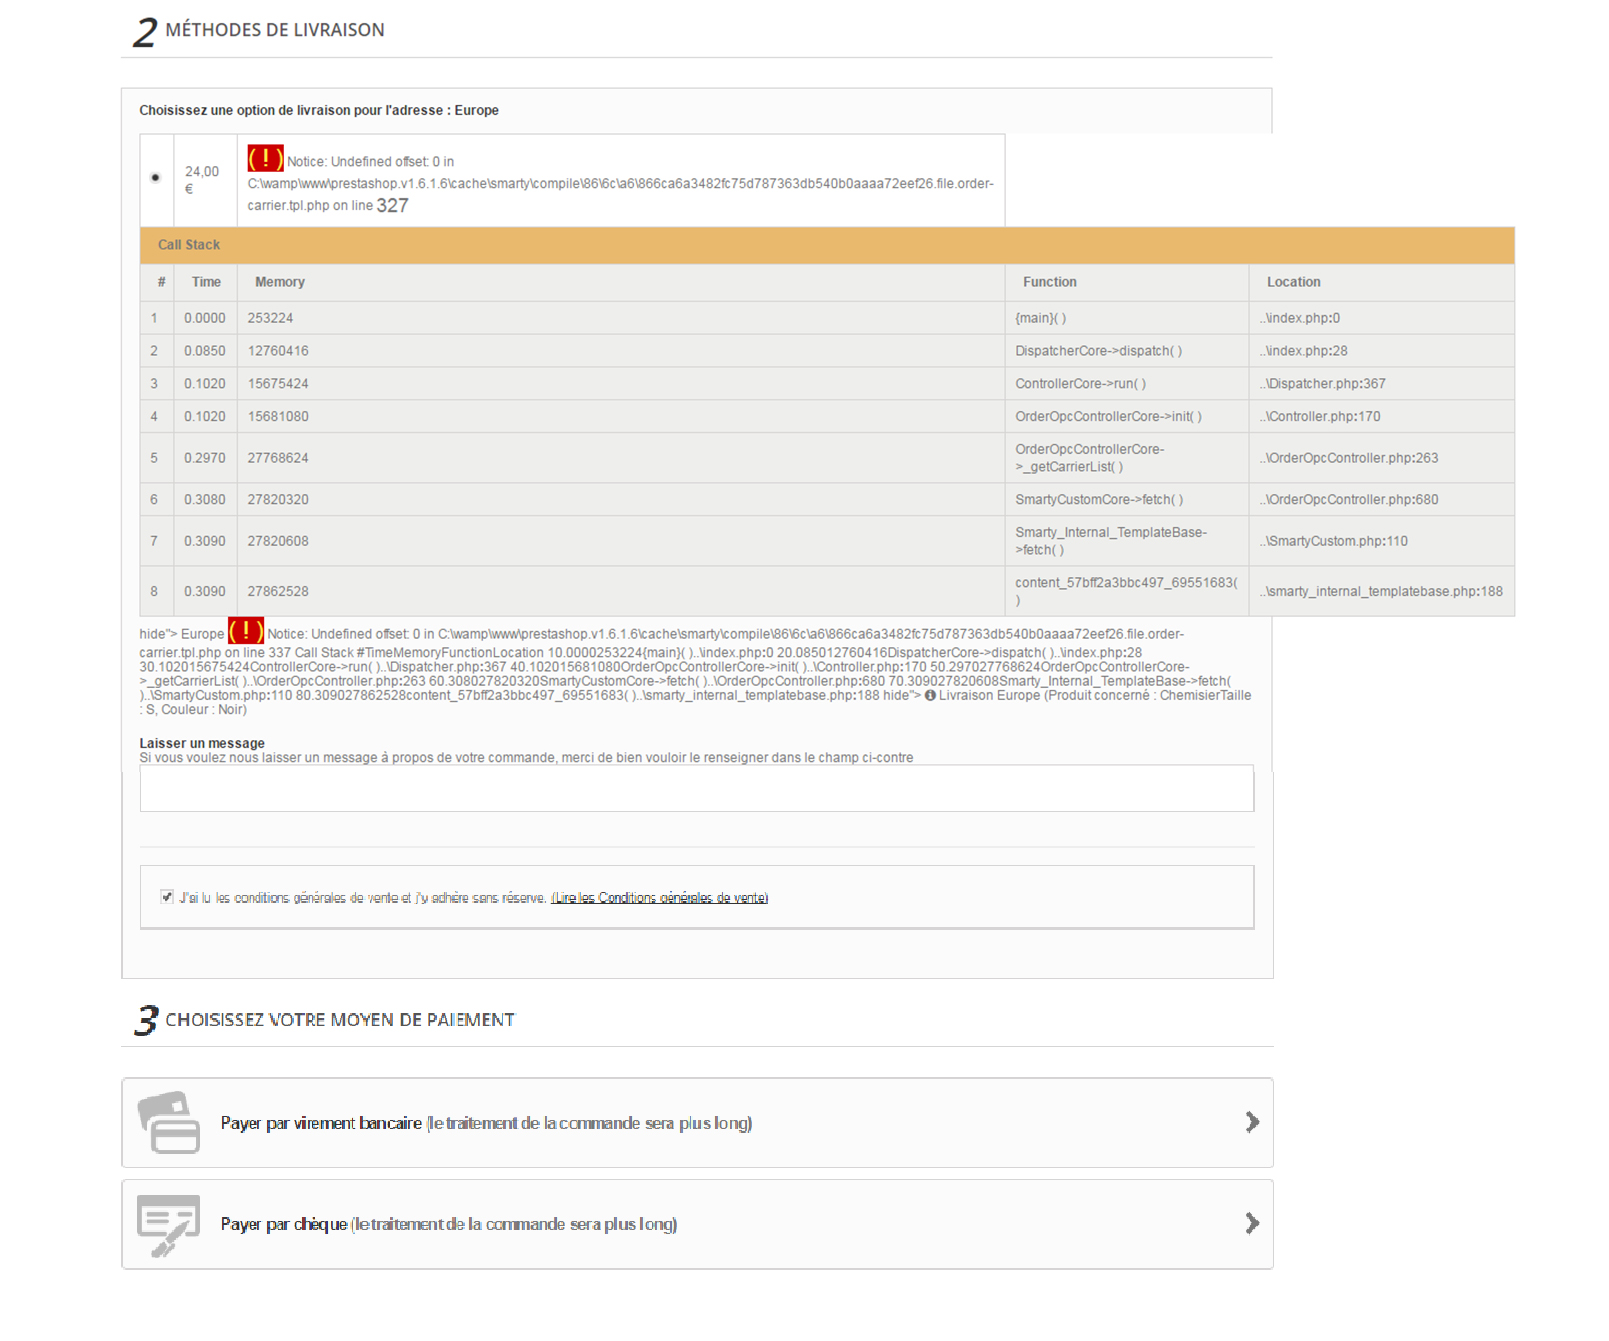This screenshot has height=1341, width=1609.
Task: Click the Time column header
Action: click(x=206, y=282)
